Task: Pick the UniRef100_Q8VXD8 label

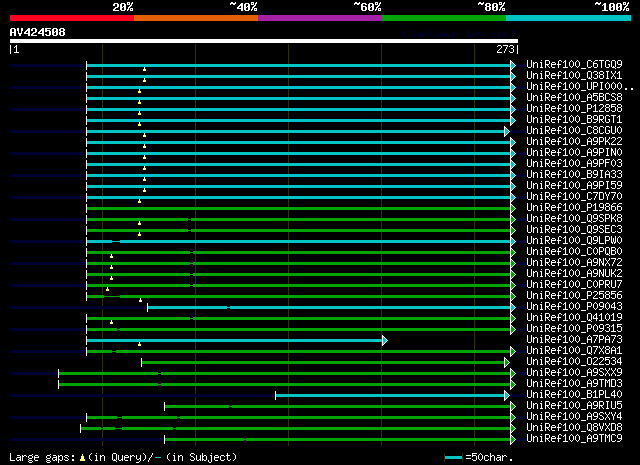Action: click(574, 428)
